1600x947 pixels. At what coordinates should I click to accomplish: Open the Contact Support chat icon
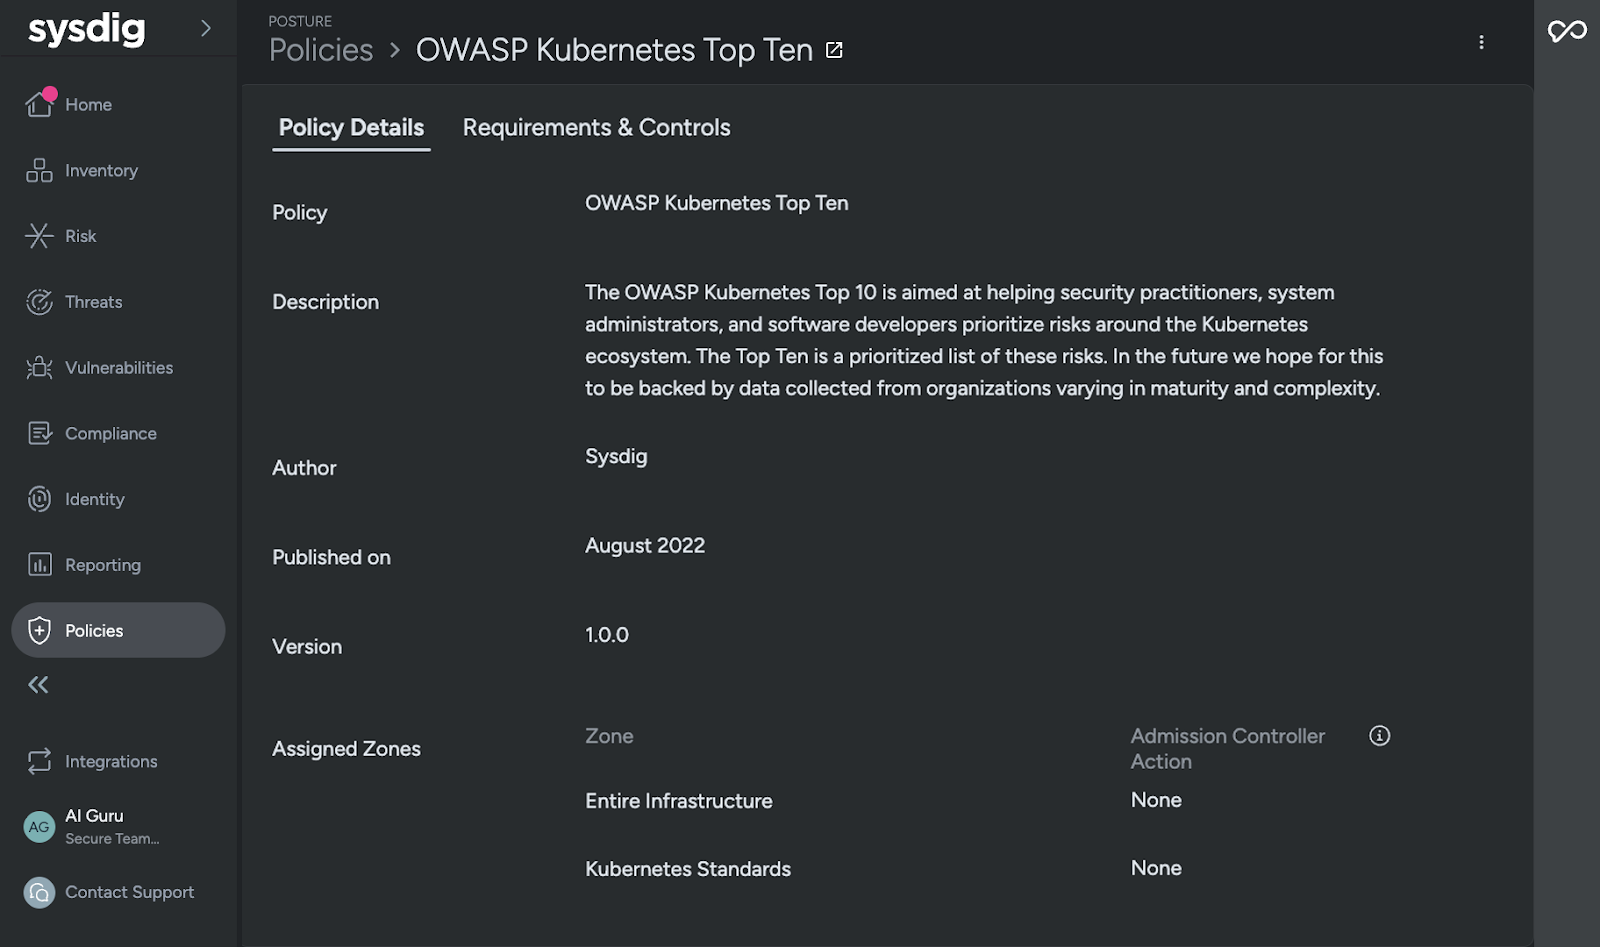pos(39,892)
